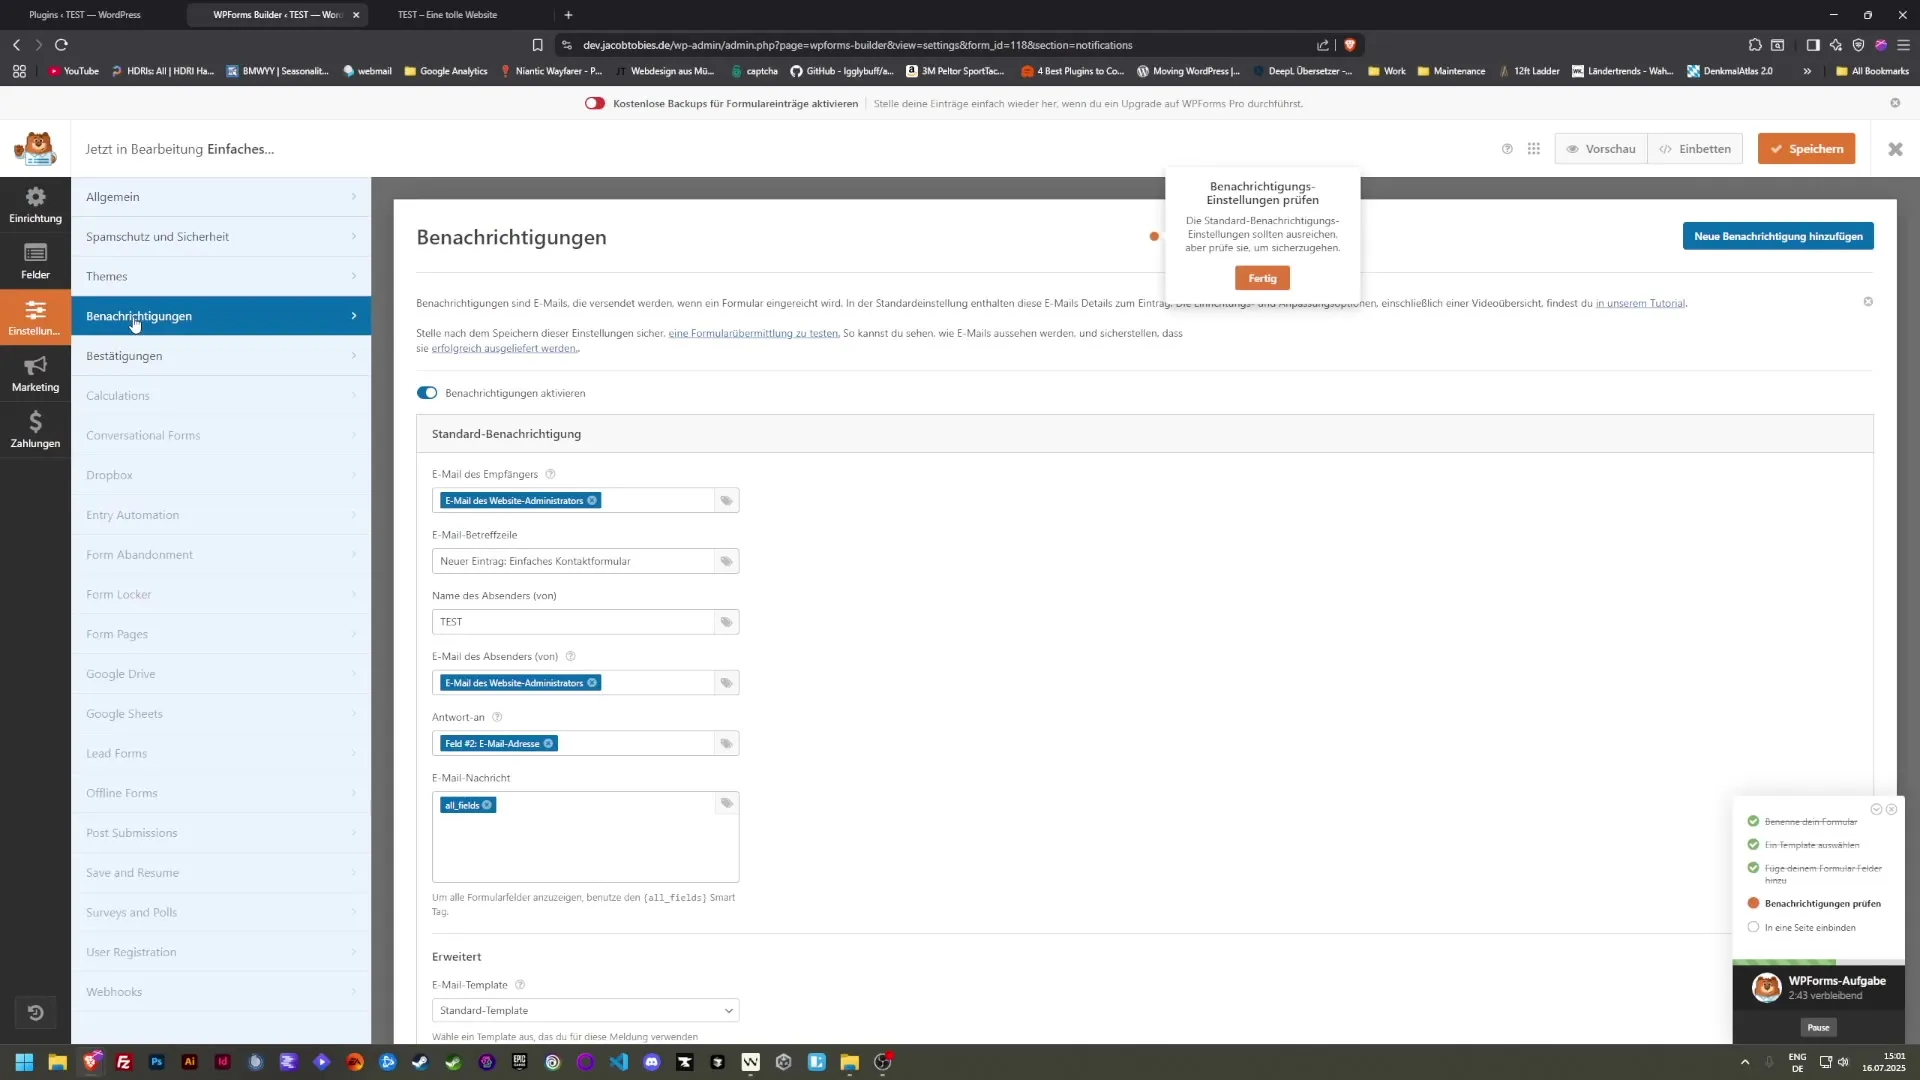
Task: Open the 'eine Formularübermittlung zu testen' link
Action: tap(752, 333)
